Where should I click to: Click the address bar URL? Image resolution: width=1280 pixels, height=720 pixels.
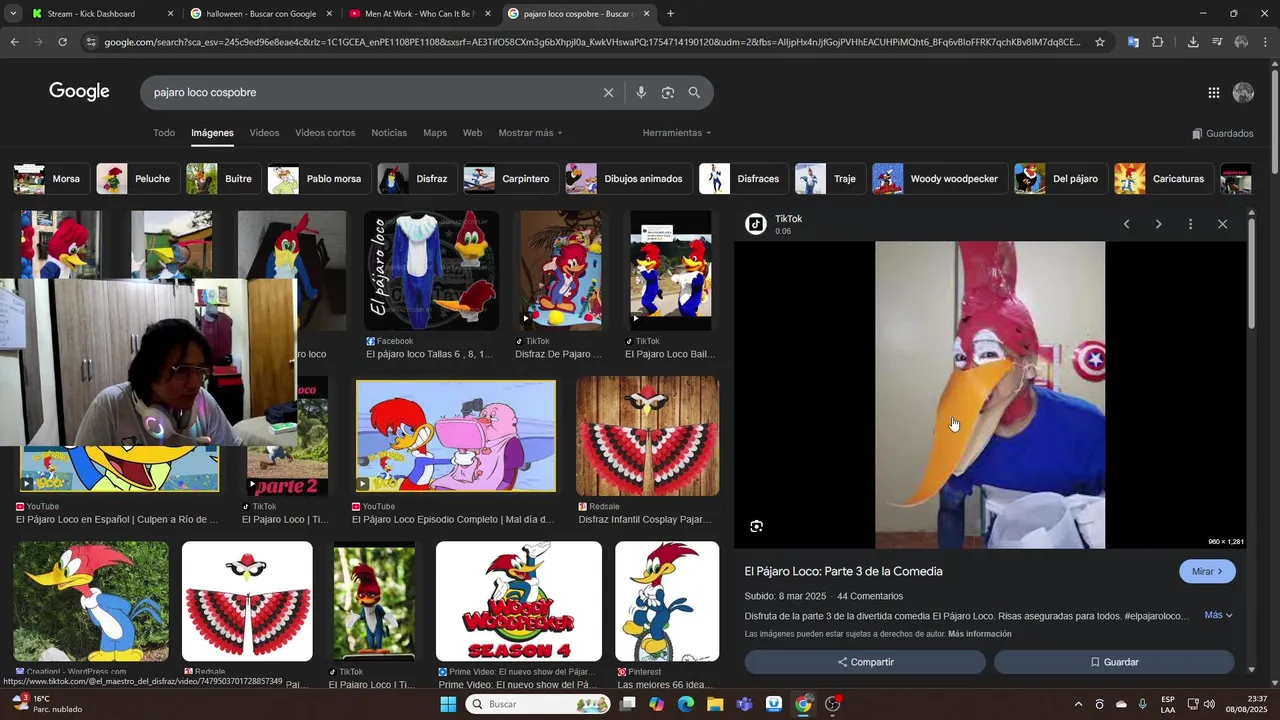tap(592, 42)
